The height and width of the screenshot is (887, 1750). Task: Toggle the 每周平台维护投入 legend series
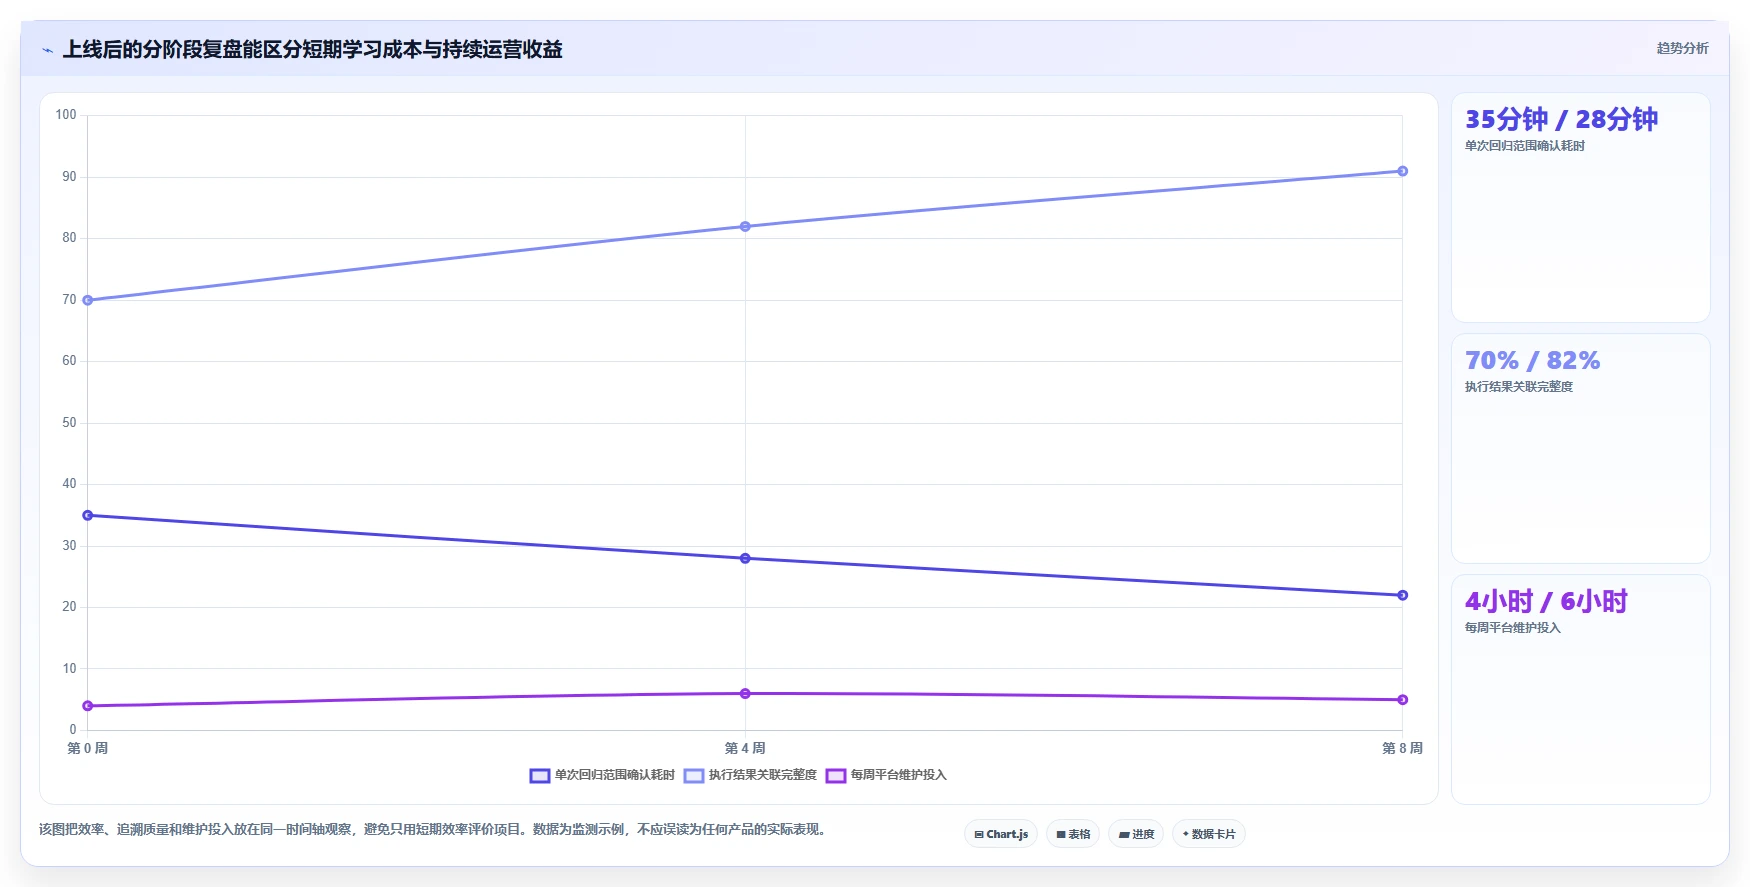click(886, 775)
